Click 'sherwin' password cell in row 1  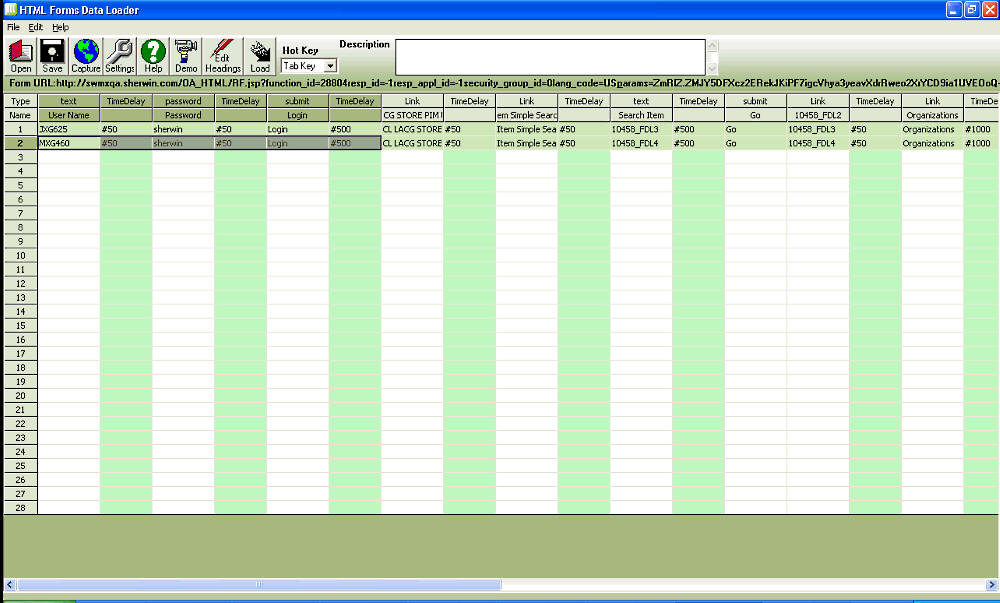183,129
